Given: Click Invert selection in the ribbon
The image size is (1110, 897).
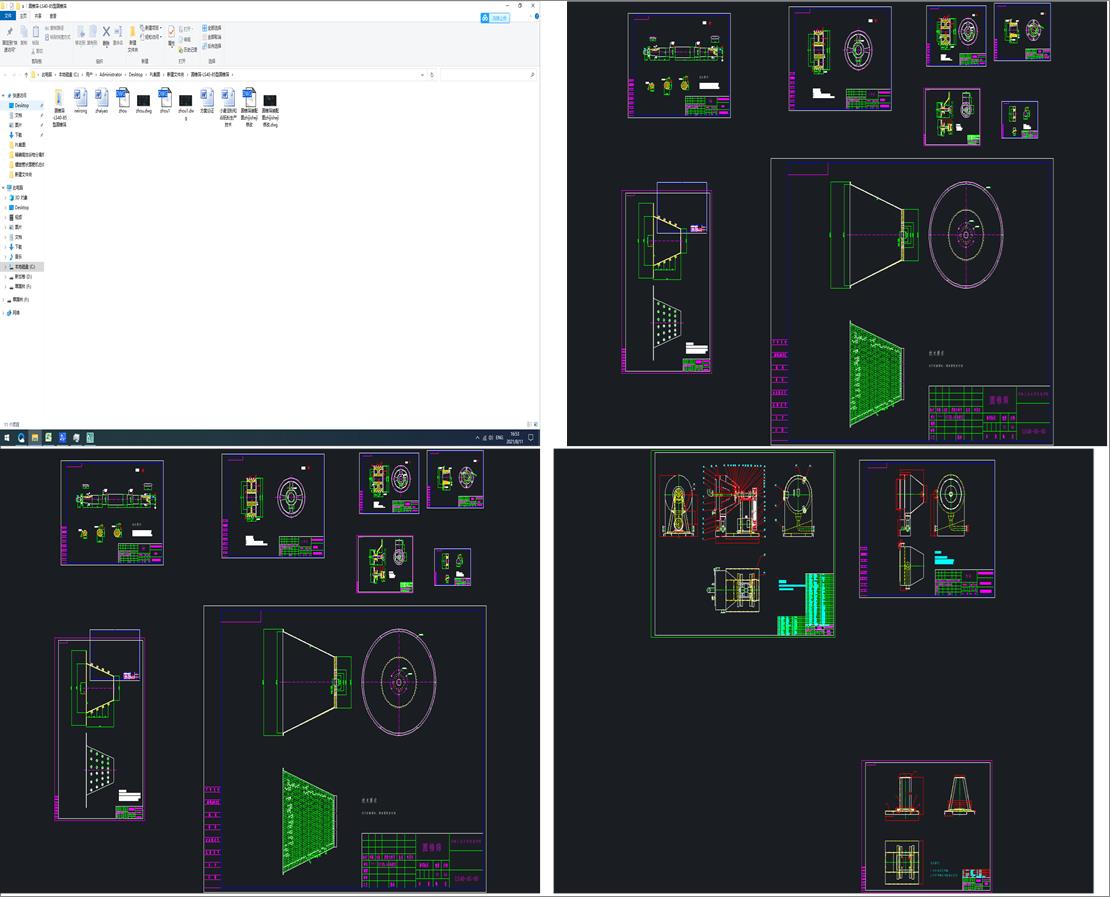Looking at the screenshot, I should [212, 46].
